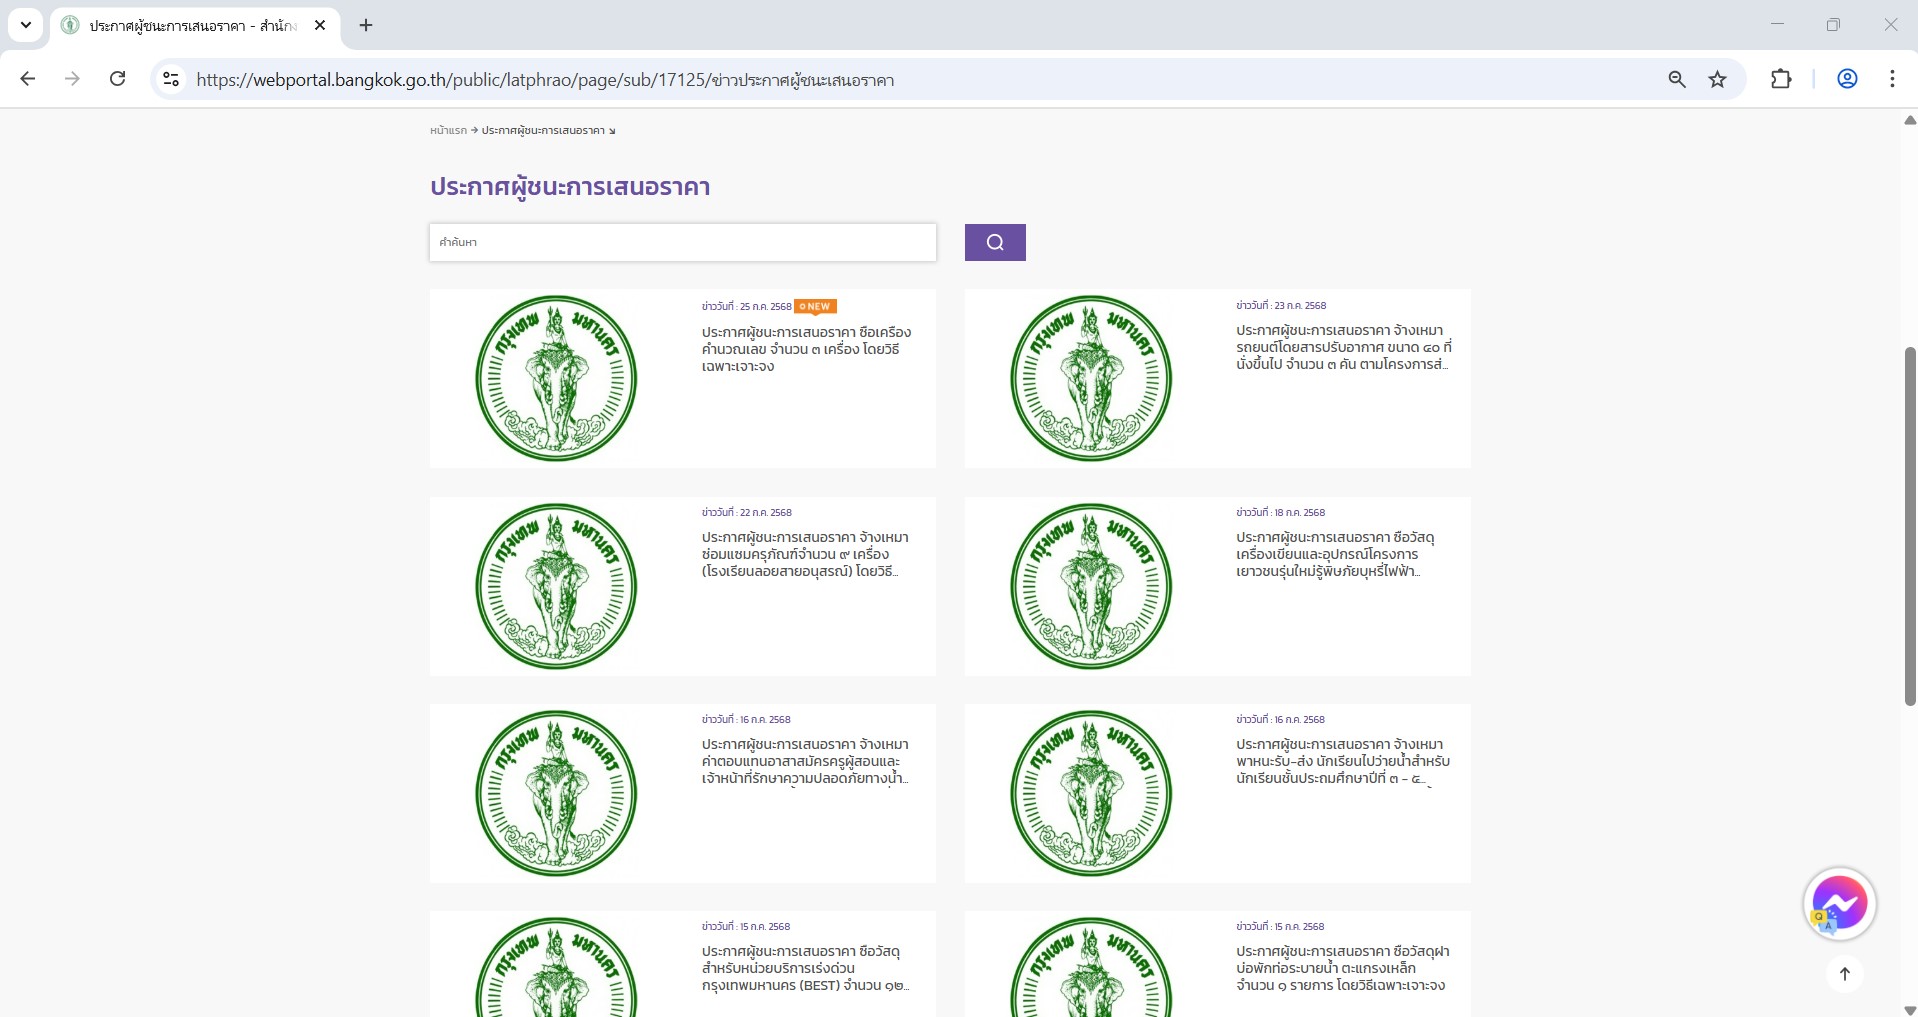The height and width of the screenshot is (1017, 1918).
Task: Reload the page with the refresh icon
Action: [117, 79]
